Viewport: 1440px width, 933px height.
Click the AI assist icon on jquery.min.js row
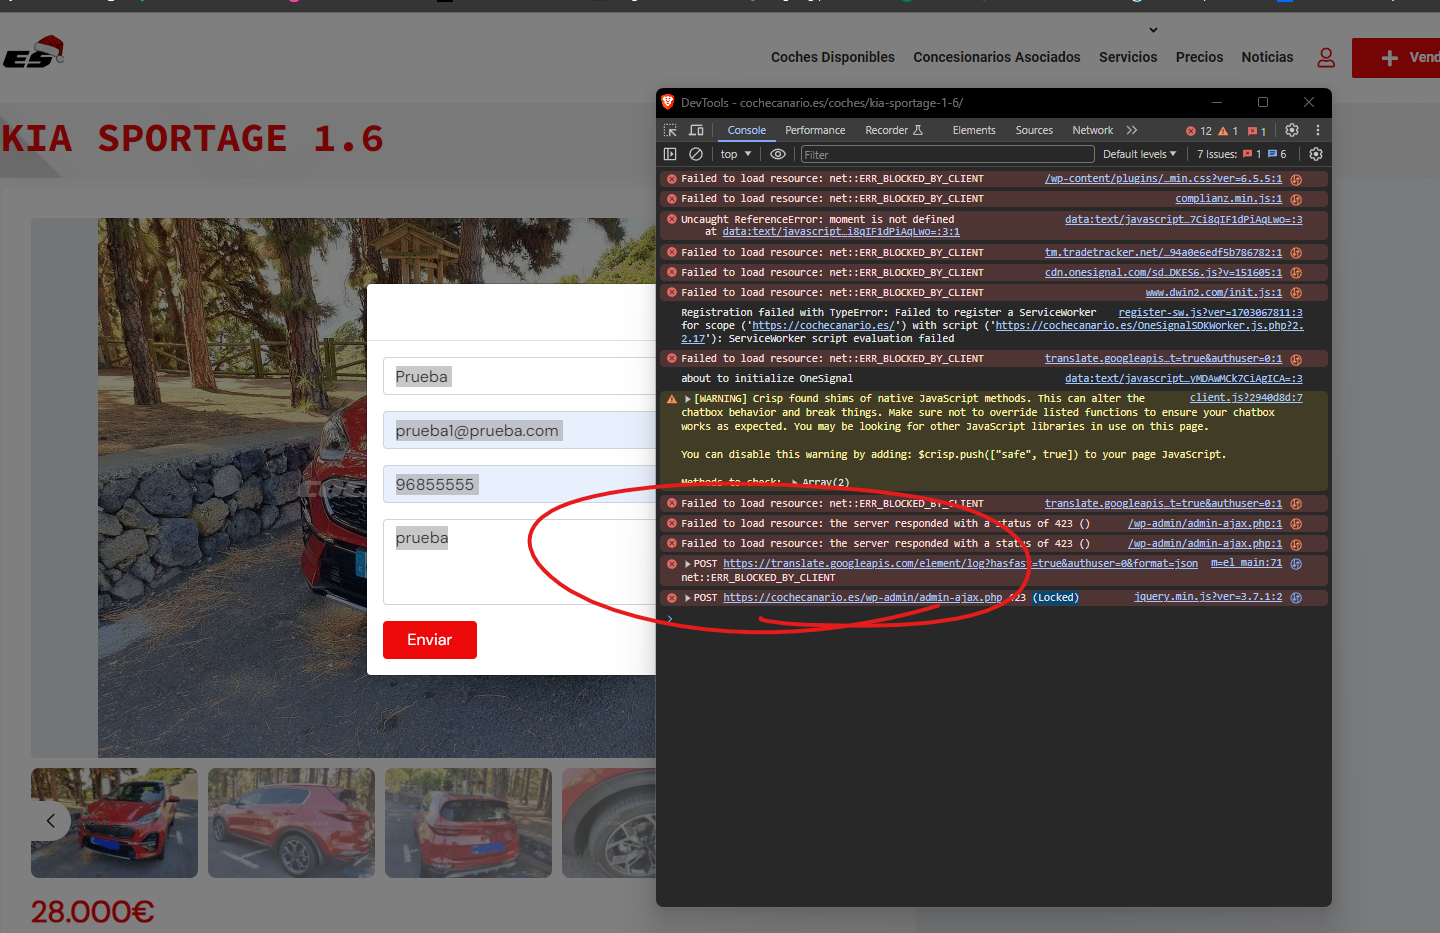point(1296,598)
